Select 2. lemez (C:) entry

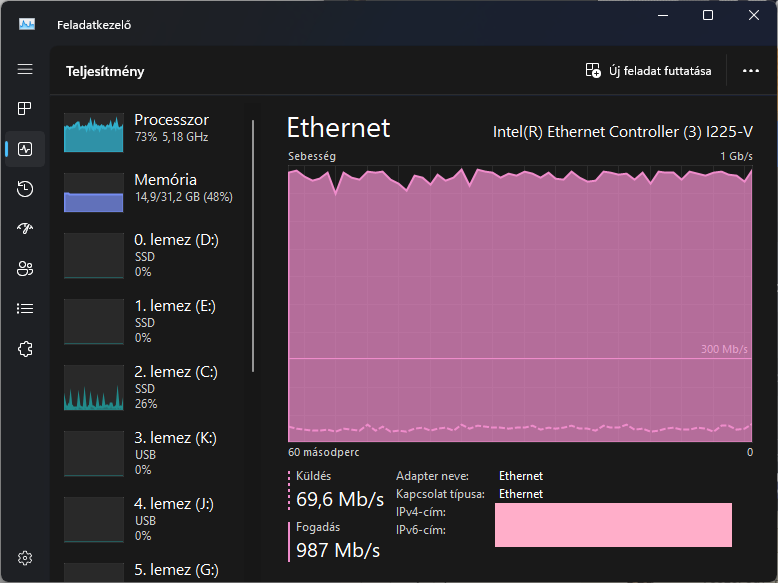pyautogui.click(x=155, y=388)
